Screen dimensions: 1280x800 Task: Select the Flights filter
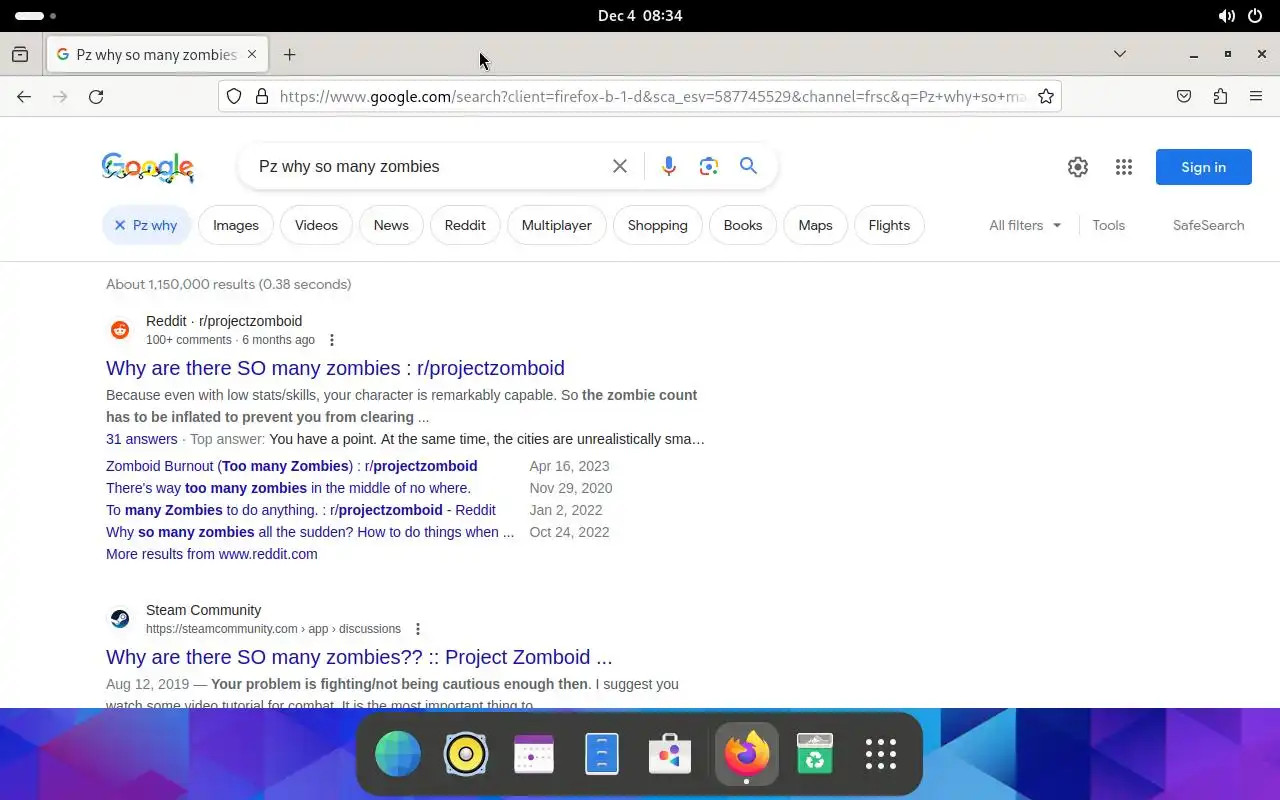point(889,226)
